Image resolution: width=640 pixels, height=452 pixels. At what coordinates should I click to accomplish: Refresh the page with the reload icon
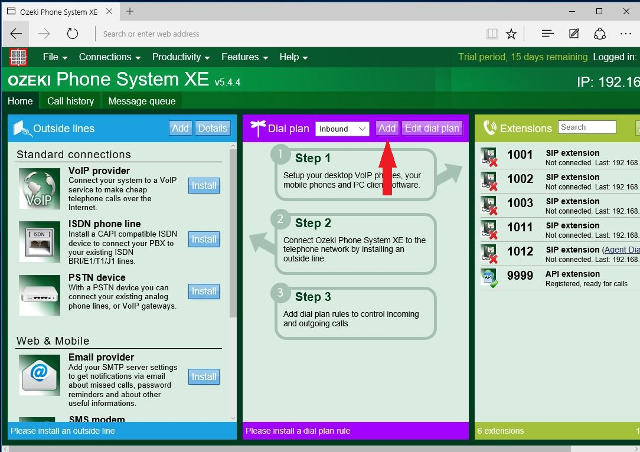(72, 34)
